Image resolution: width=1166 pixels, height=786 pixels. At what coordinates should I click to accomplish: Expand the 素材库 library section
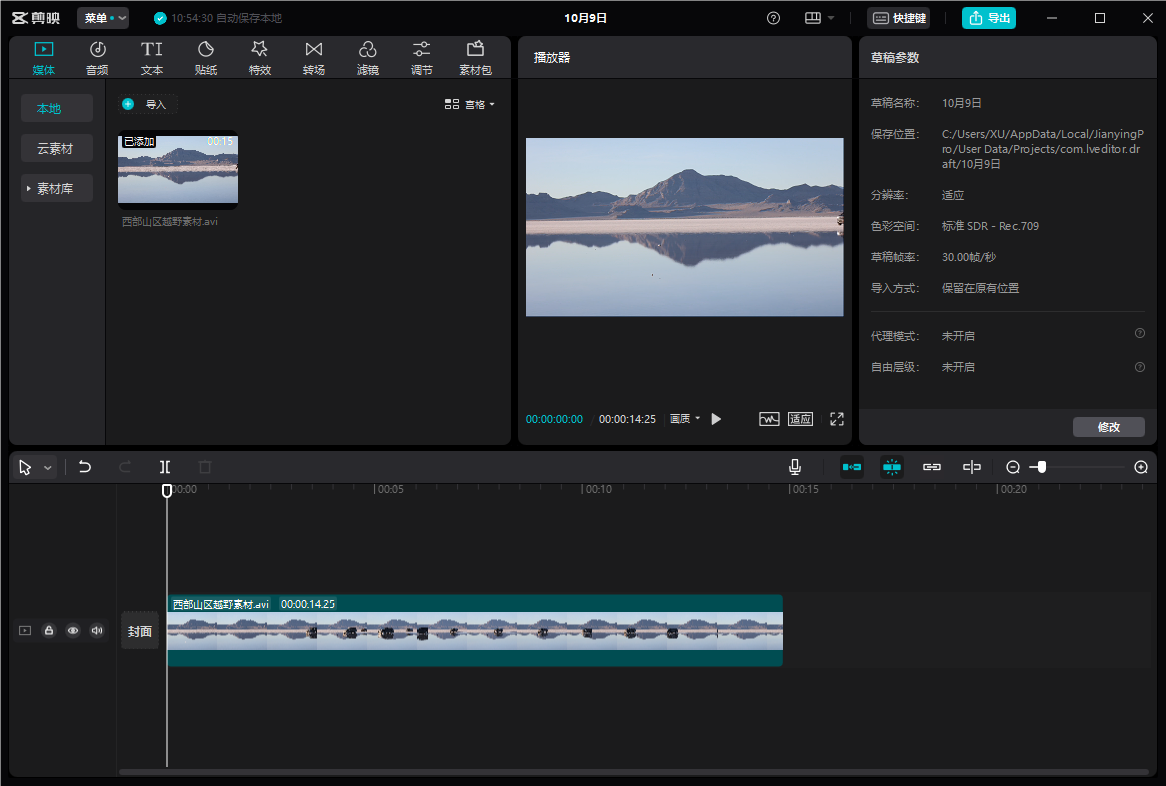pos(57,188)
